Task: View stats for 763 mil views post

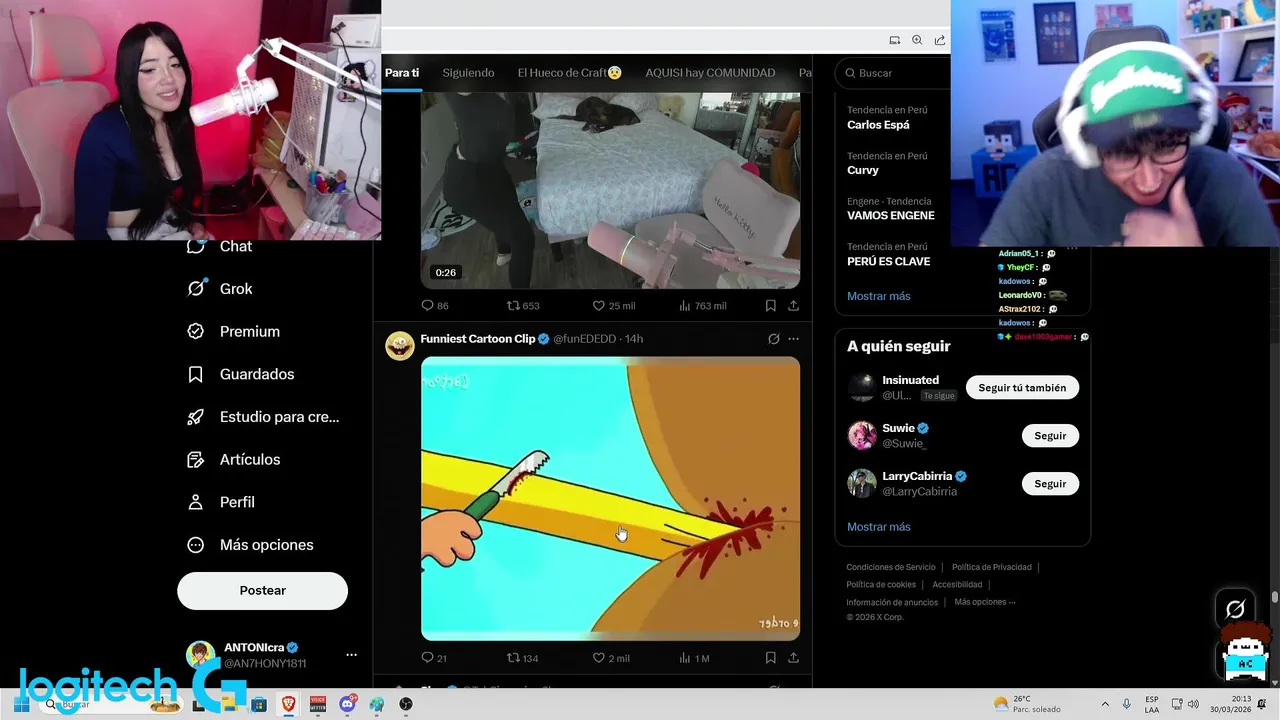Action: 702,306
